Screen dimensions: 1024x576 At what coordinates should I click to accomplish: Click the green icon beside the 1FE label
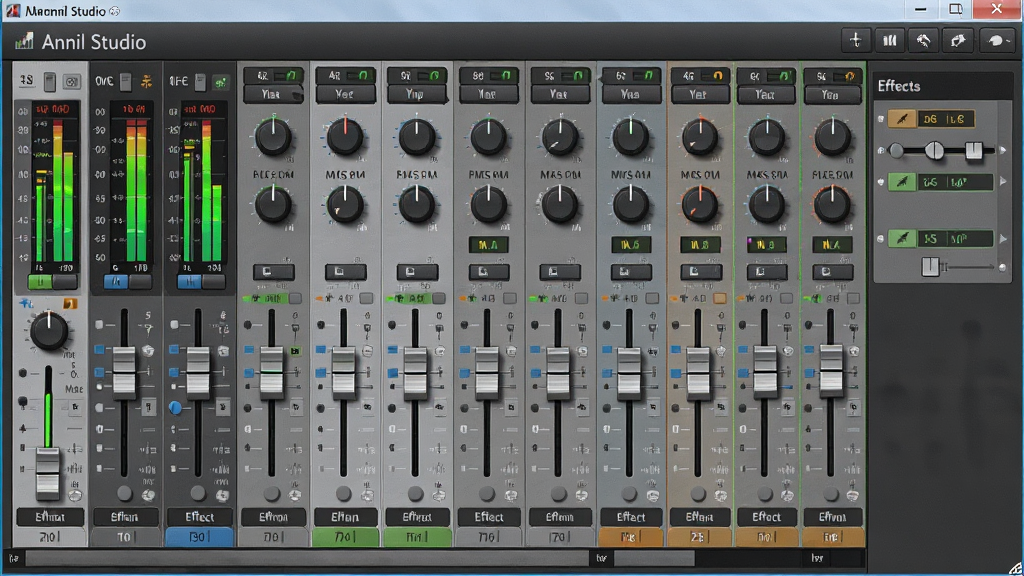pyautogui.click(x=221, y=82)
